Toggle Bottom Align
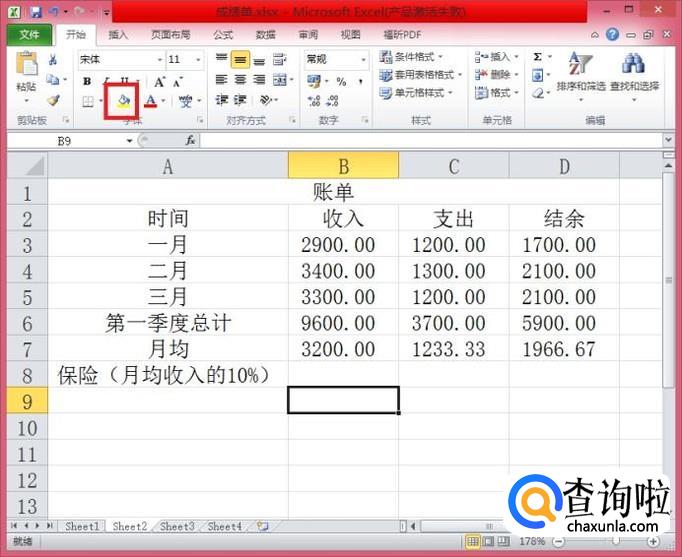Screen dimensions: 682x557 (x=259, y=60)
